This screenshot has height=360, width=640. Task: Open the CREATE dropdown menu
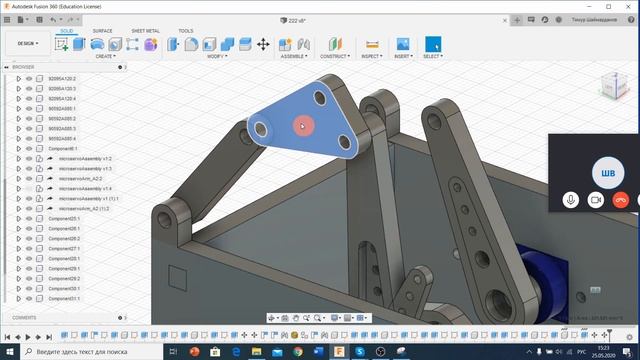coord(106,56)
